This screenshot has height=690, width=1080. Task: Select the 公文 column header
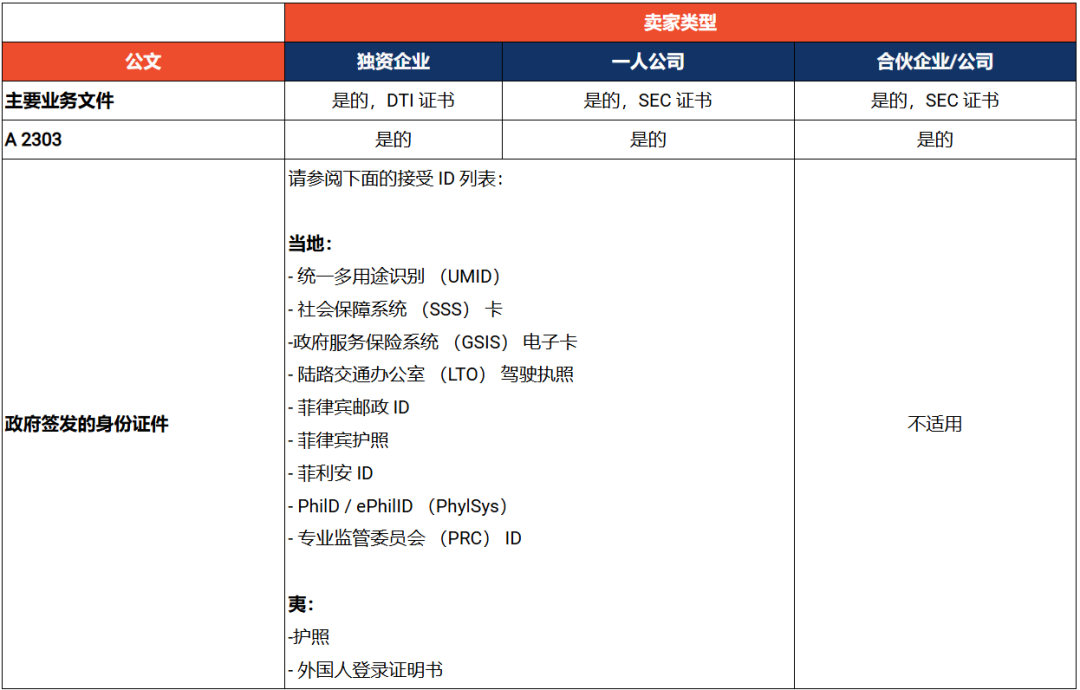(142, 61)
